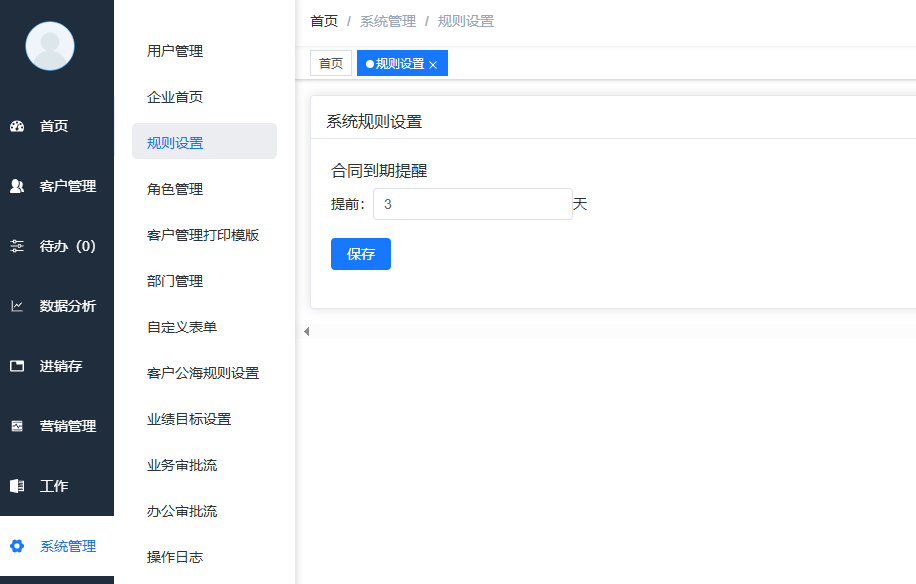Click the blue 保存 button

[360, 254]
